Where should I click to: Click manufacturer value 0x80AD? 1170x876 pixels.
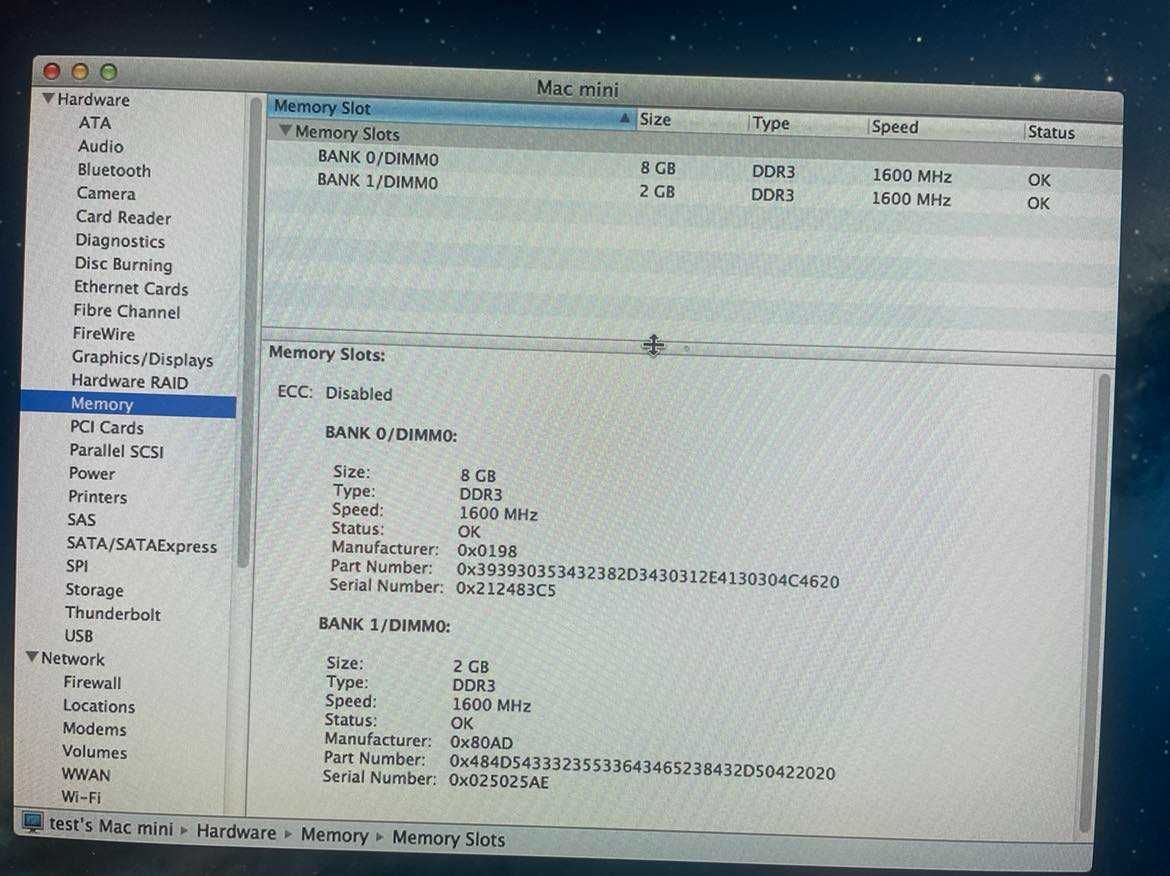(x=481, y=742)
